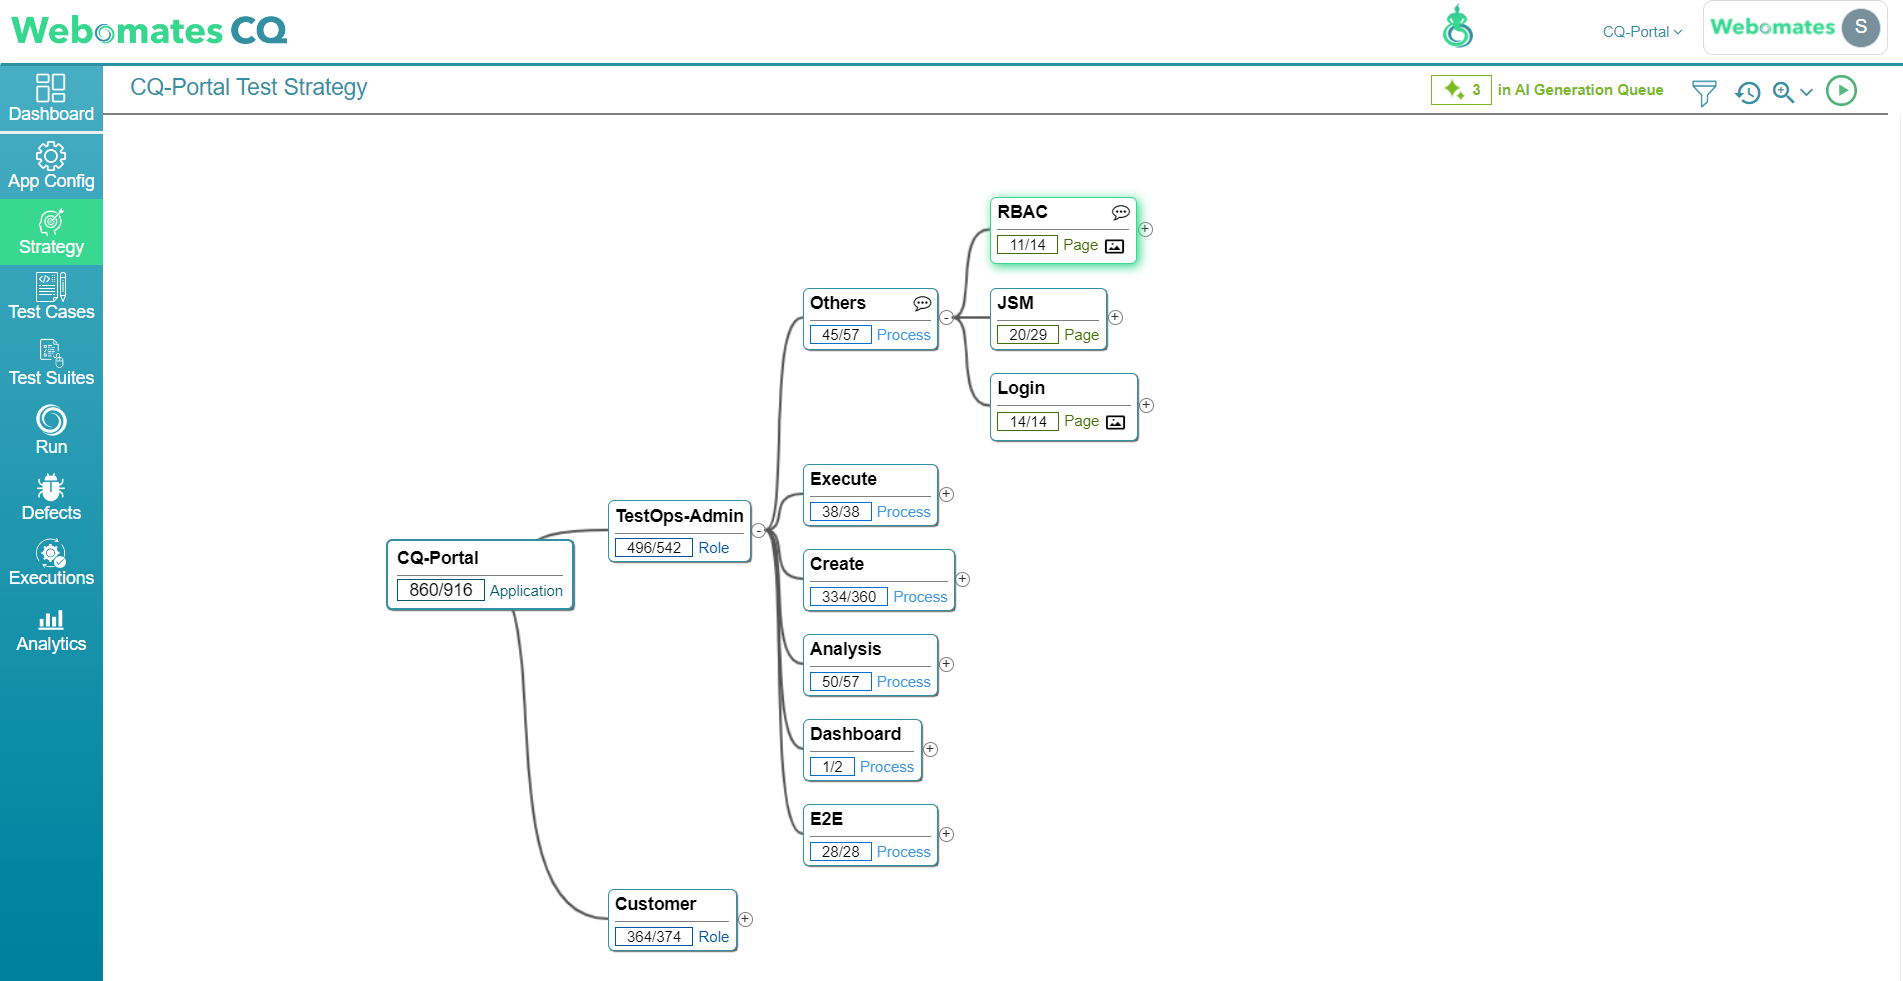
Task: Open the S user avatar
Action: (x=1861, y=27)
